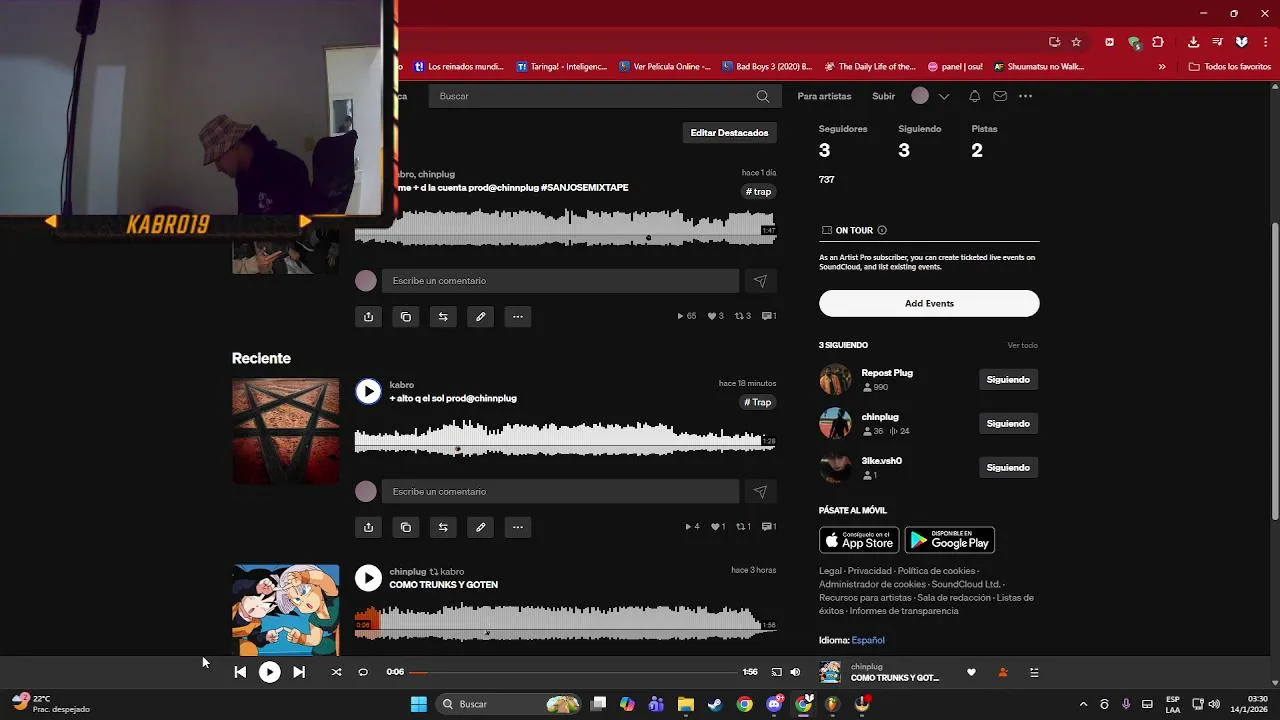Open more options for the 'la cuenta' track
1280x720 pixels.
(x=517, y=316)
